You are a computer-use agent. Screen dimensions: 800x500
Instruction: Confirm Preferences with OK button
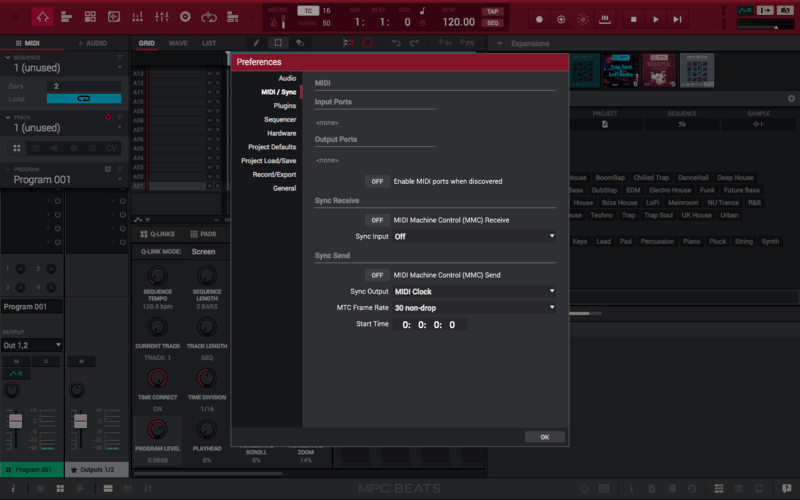pyautogui.click(x=545, y=437)
